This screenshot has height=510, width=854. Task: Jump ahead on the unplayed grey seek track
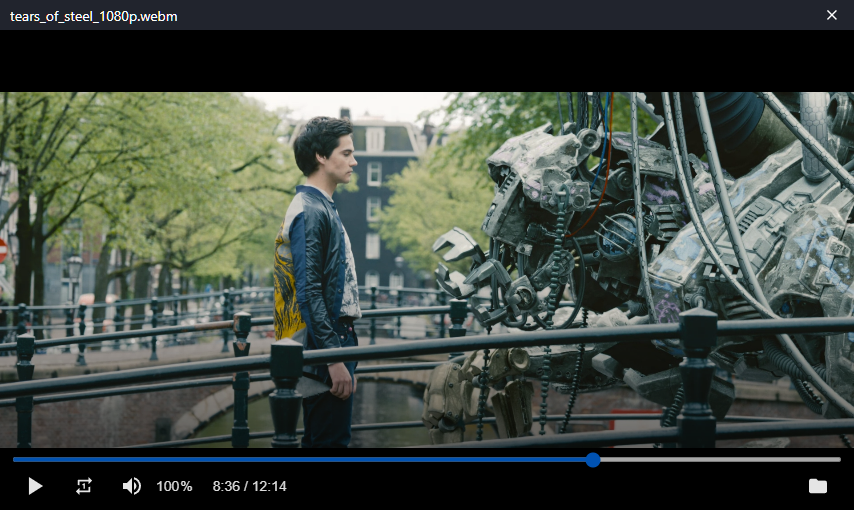click(x=720, y=460)
